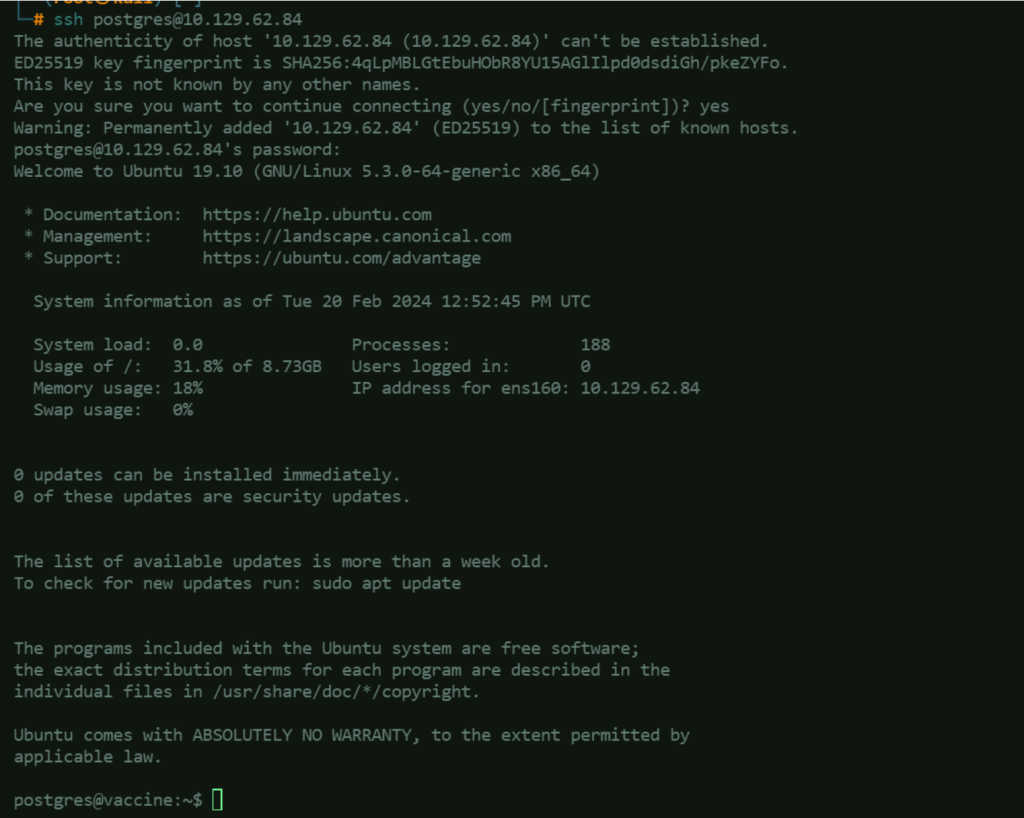This screenshot has height=818, width=1024.
Task: Open the https://landscape.canonical.com management link
Action: click(x=356, y=236)
